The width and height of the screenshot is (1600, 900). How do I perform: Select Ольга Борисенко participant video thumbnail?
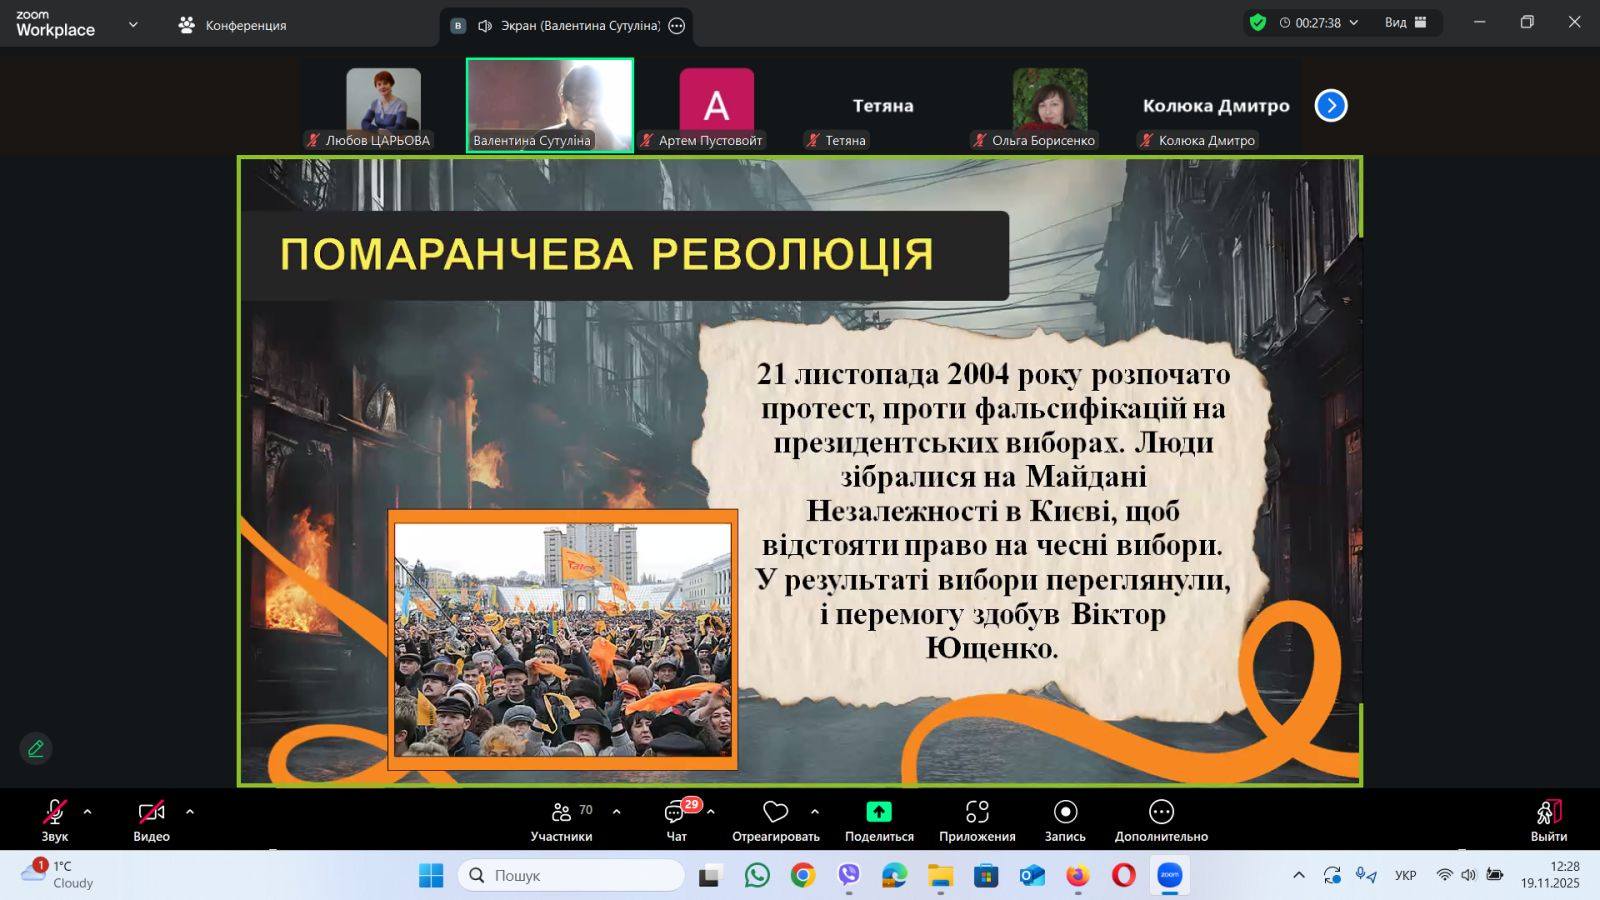1049,105
